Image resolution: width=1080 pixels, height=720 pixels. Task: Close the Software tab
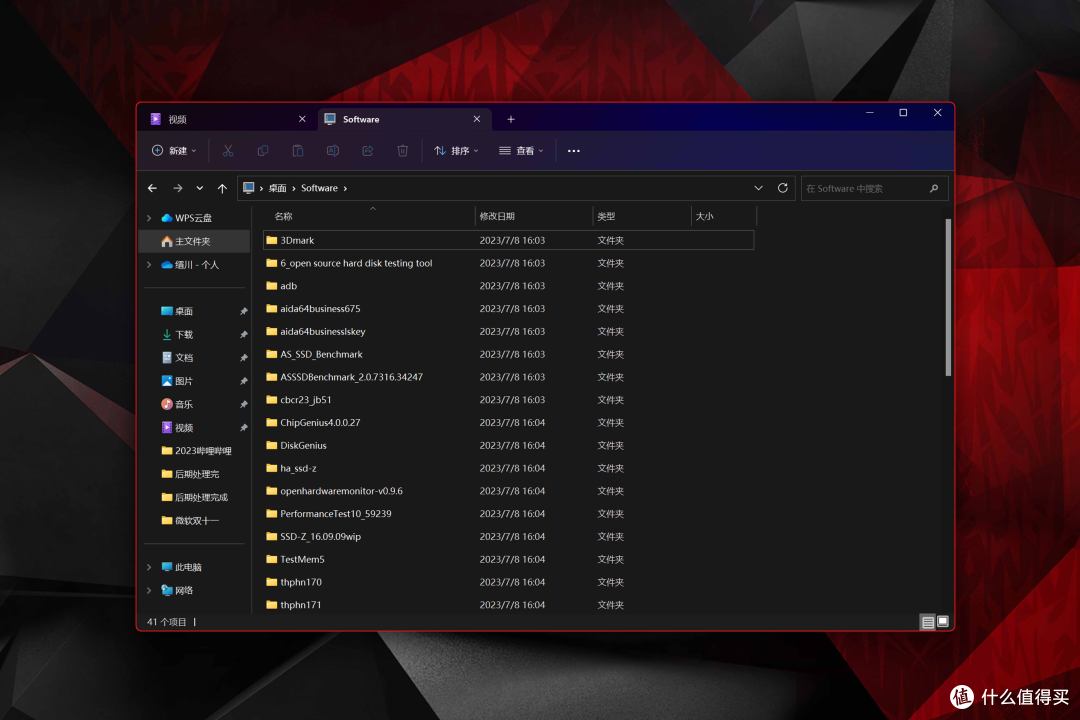[477, 119]
